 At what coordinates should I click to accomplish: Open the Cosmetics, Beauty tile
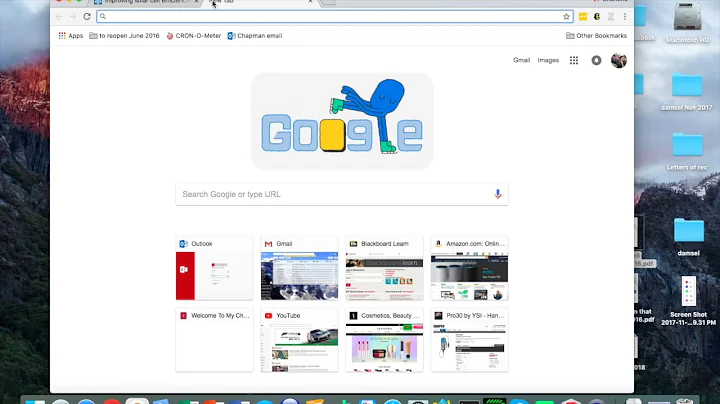[384, 340]
